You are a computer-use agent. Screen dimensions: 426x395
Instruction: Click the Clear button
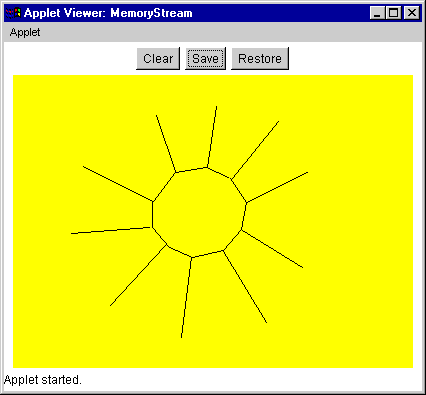158,59
